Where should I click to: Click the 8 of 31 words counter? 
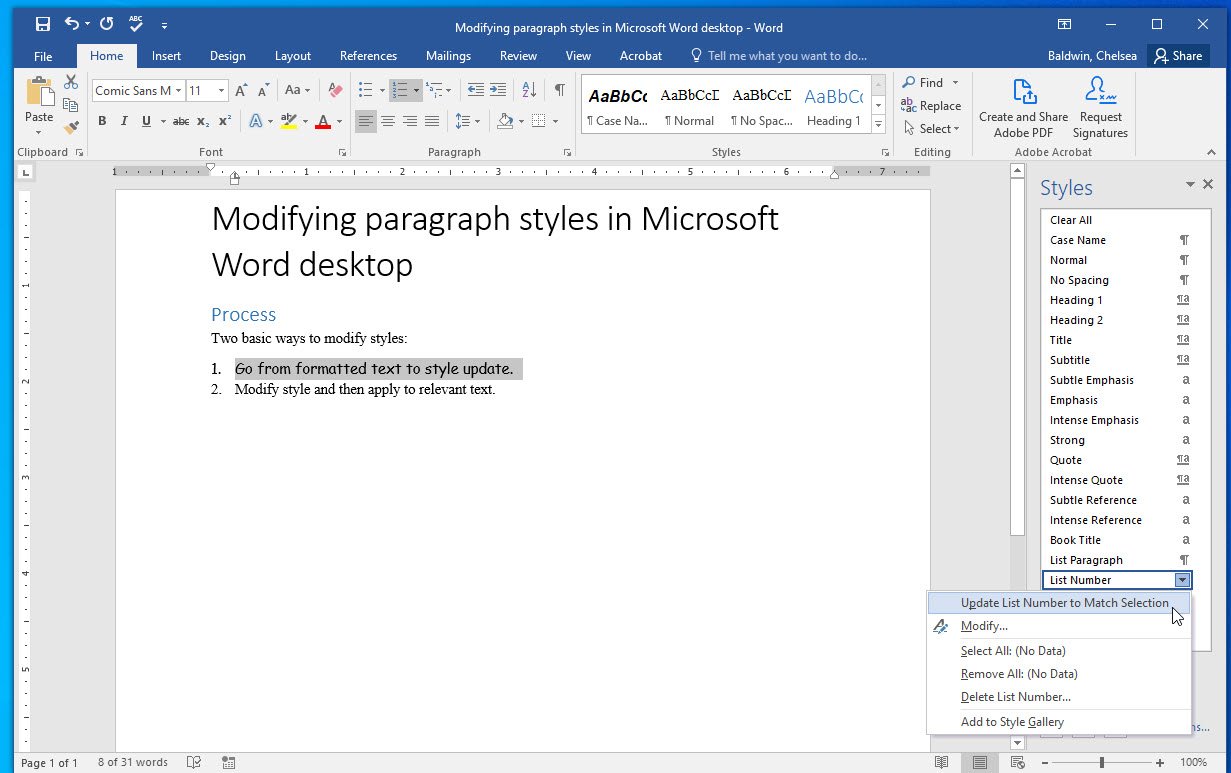tap(132, 762)
